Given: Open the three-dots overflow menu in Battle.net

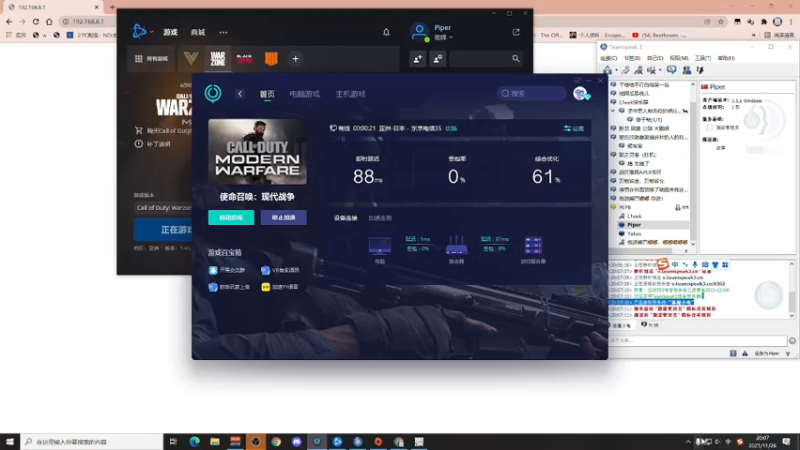Looking at the screenshot, I should click(x=223, y=32).
